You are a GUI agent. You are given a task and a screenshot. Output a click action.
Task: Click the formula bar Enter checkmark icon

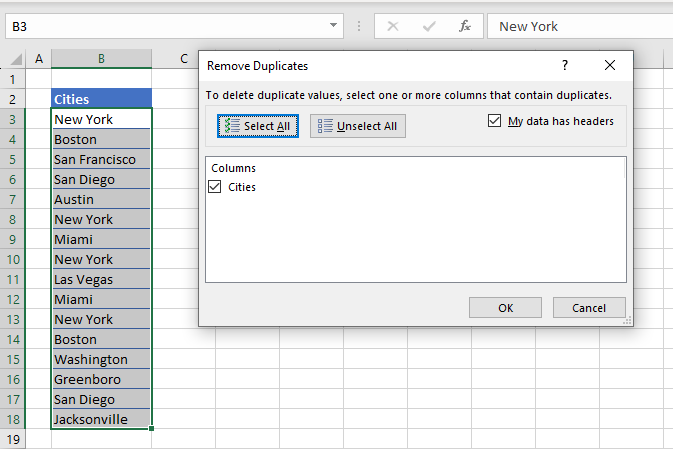pos(429,26)
